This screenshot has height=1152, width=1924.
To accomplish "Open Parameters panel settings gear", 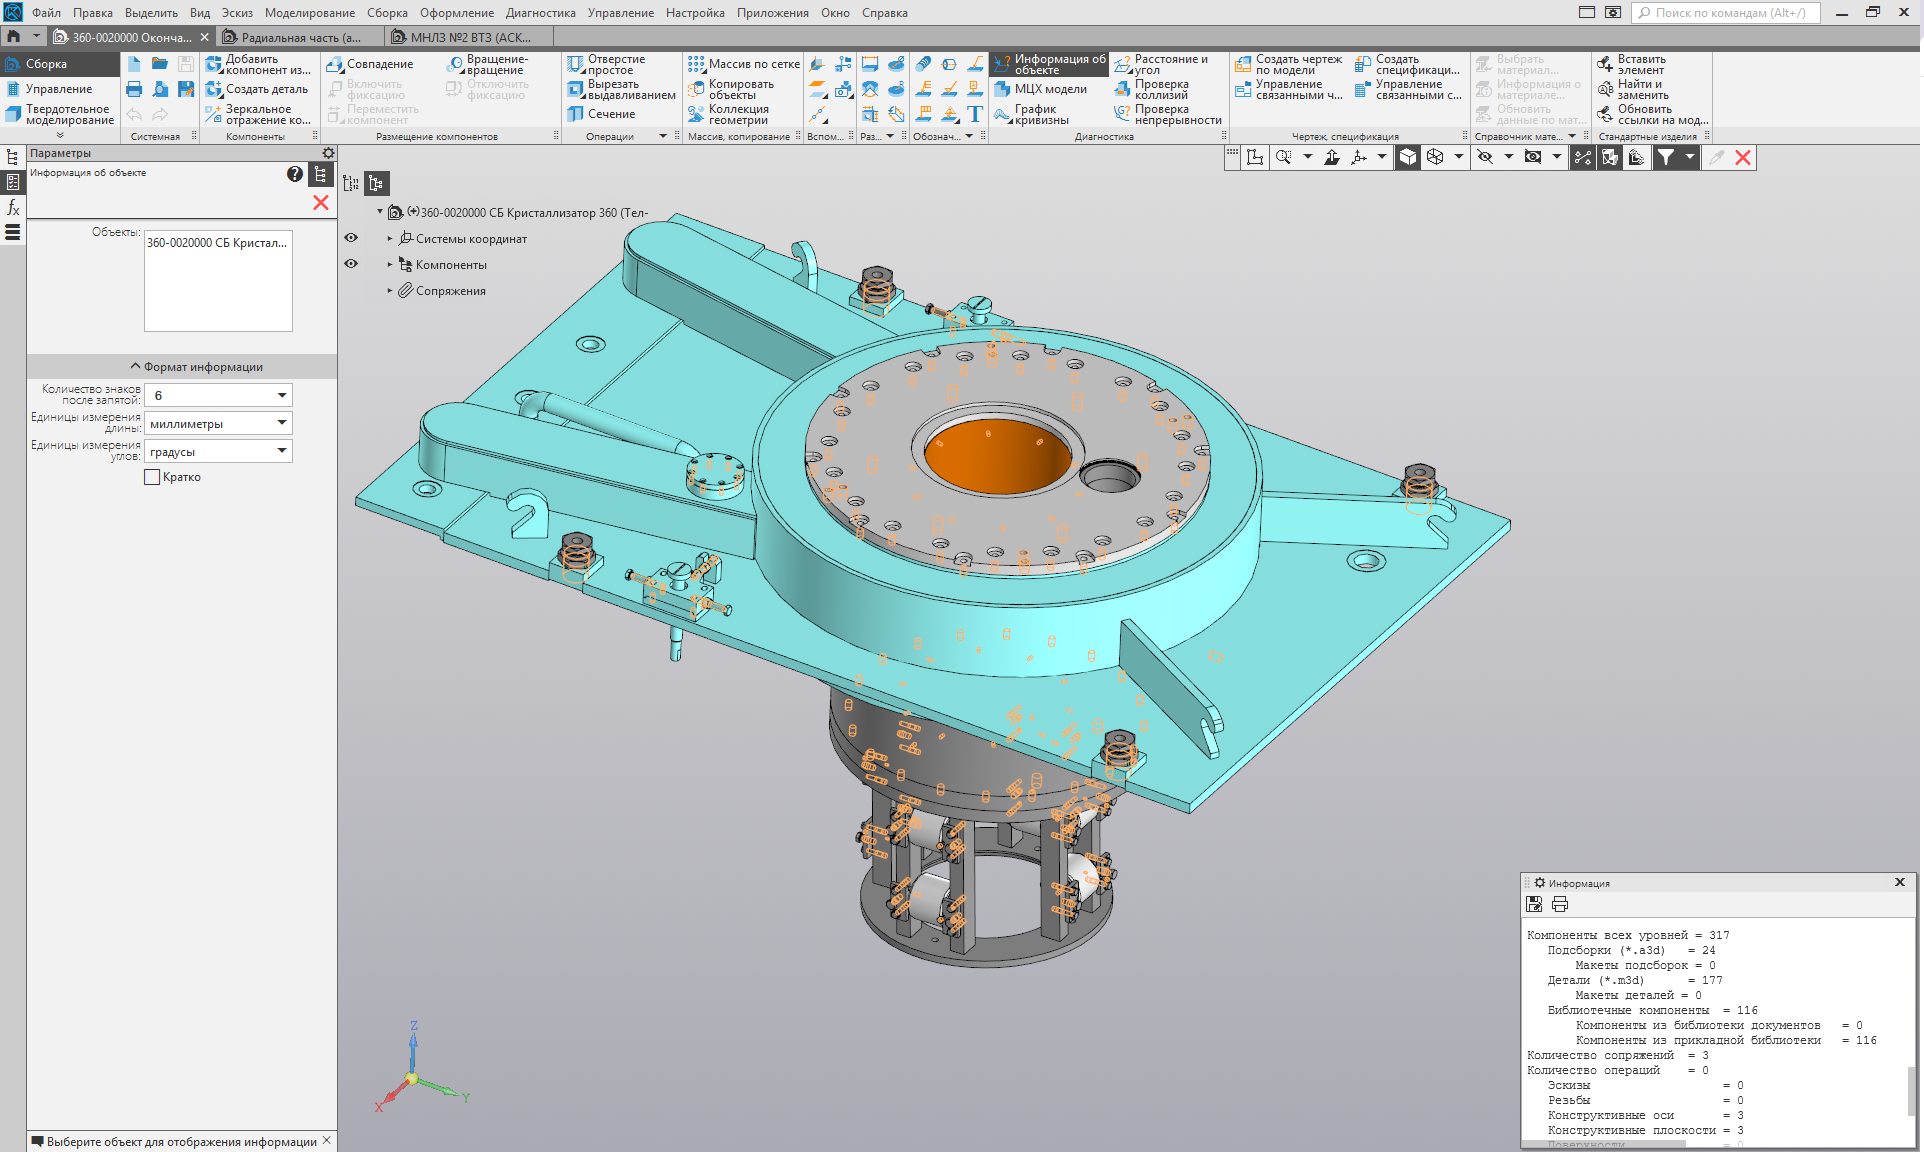I will (x=328, y=153).
